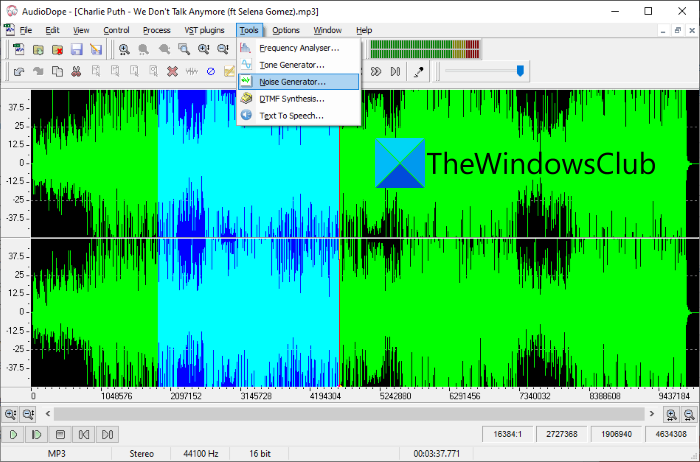Click the skip to end toolbar icon
The image size is (700, 462).
coord(395,71)
